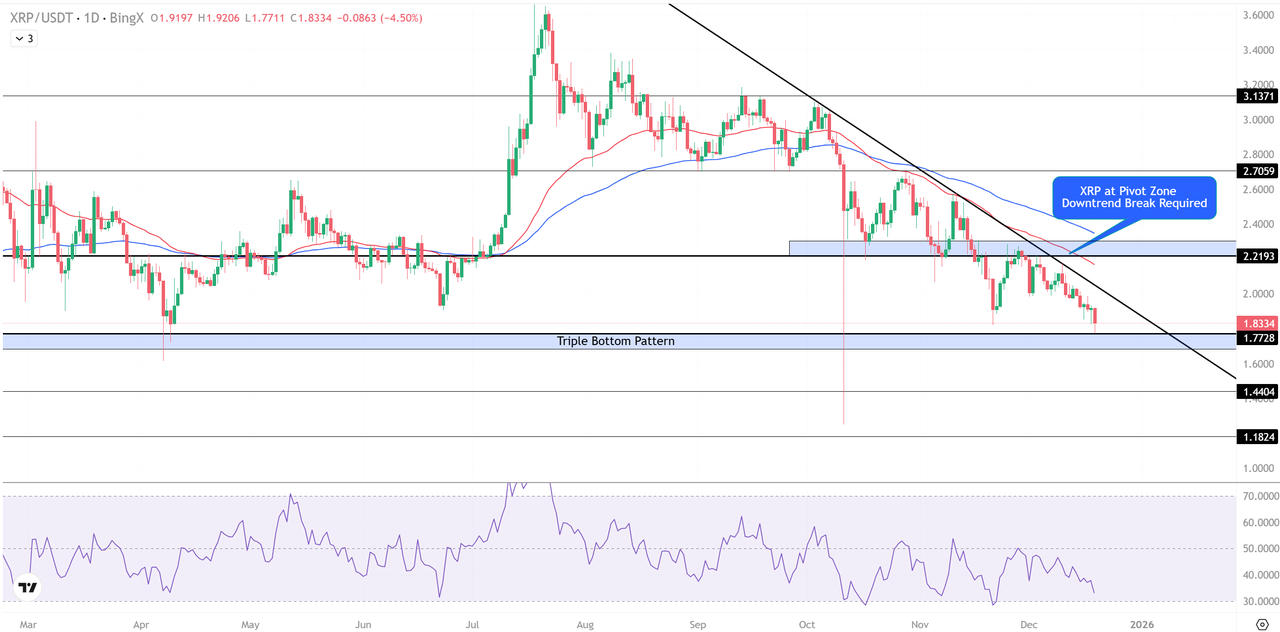Image resolution: width=1280 pixels, height=632 pixels.
Task: Select the blue pivot zone callout annotation
Action: [1133, 195]
